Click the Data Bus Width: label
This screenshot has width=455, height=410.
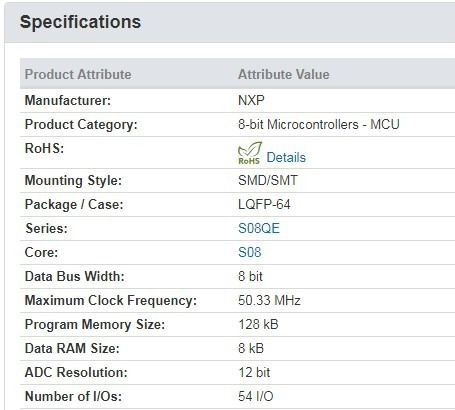pos(75,276)
